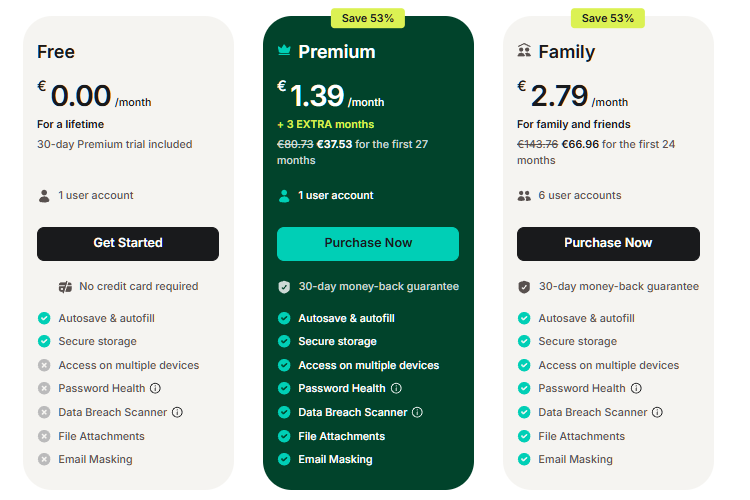Open Password Health info icon in Family plan

click(x=636, y=388)
